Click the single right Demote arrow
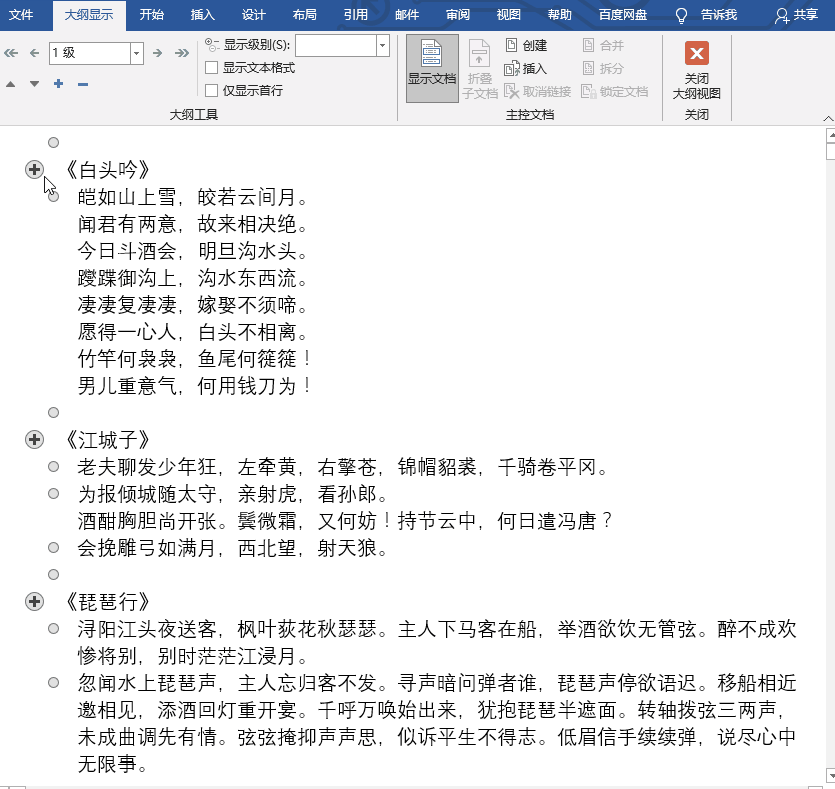Viewport: 835px width, 789px height. pyautogui.click(x=159, y=52)
